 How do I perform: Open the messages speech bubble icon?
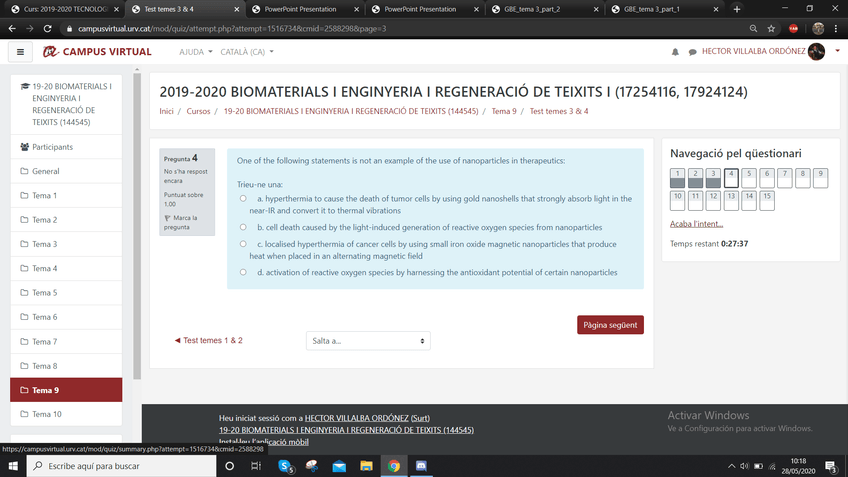pos(692,52)
